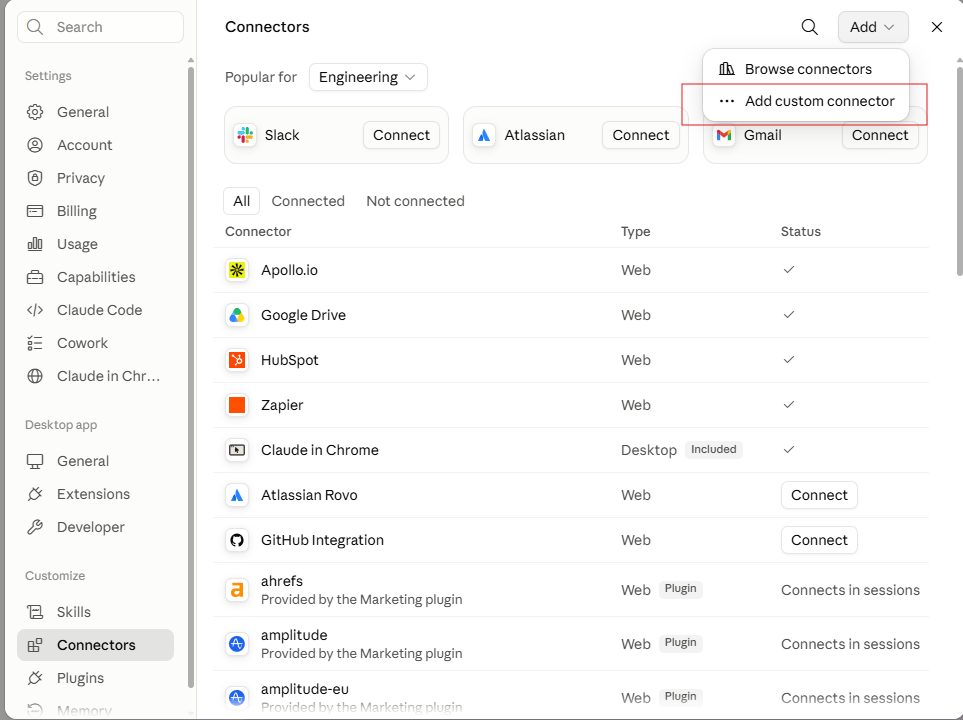Open Extensions in sidebar

(x=95, y=495)
